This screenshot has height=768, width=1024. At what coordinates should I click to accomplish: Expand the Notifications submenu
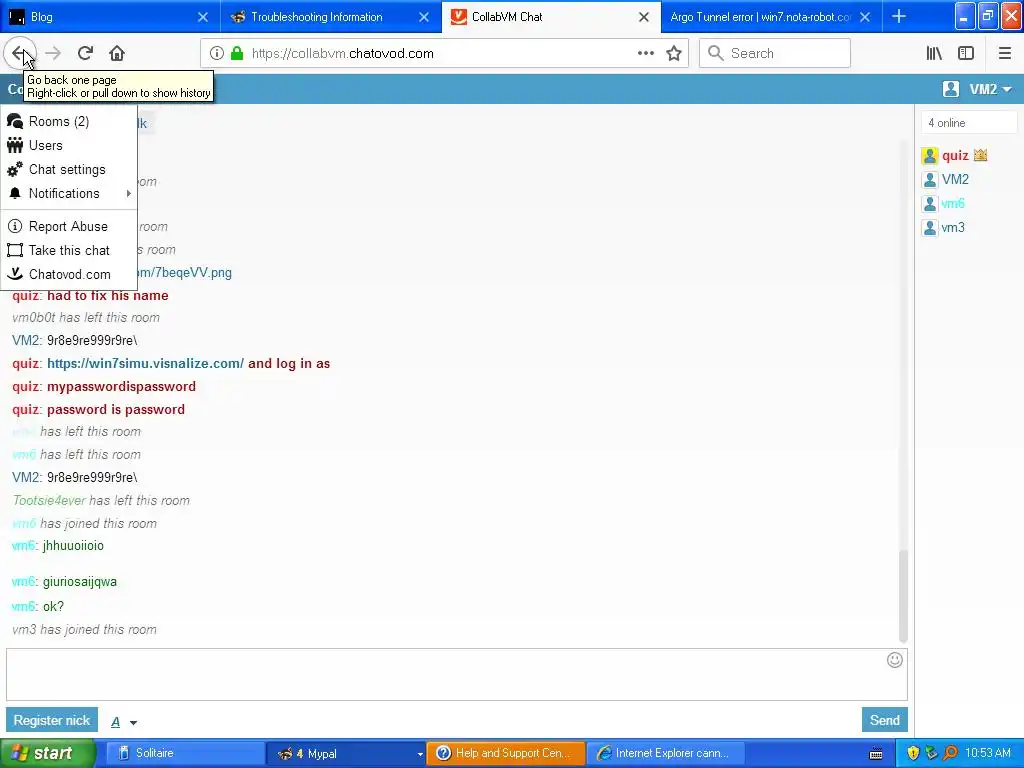[x=69, y=193]
